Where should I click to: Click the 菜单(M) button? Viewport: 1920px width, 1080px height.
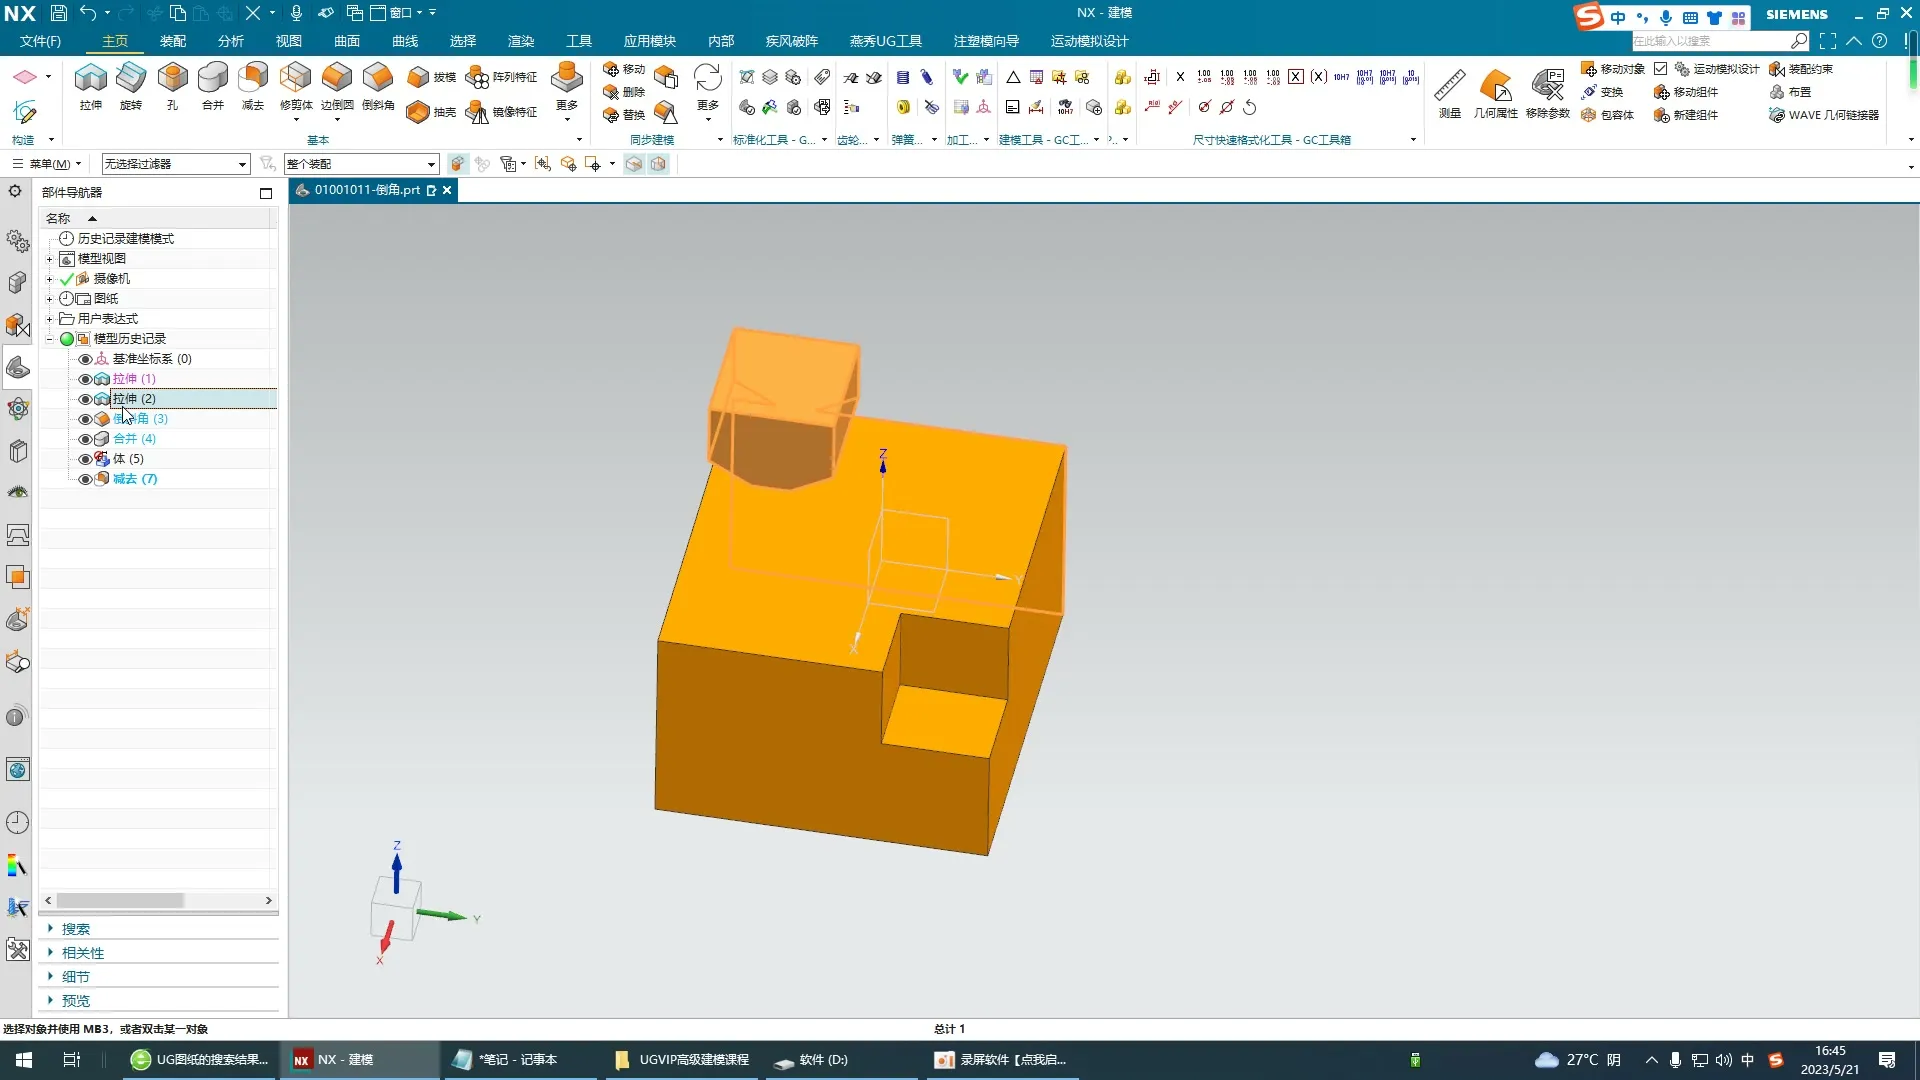pyautogui.click(x=47, y=164)
